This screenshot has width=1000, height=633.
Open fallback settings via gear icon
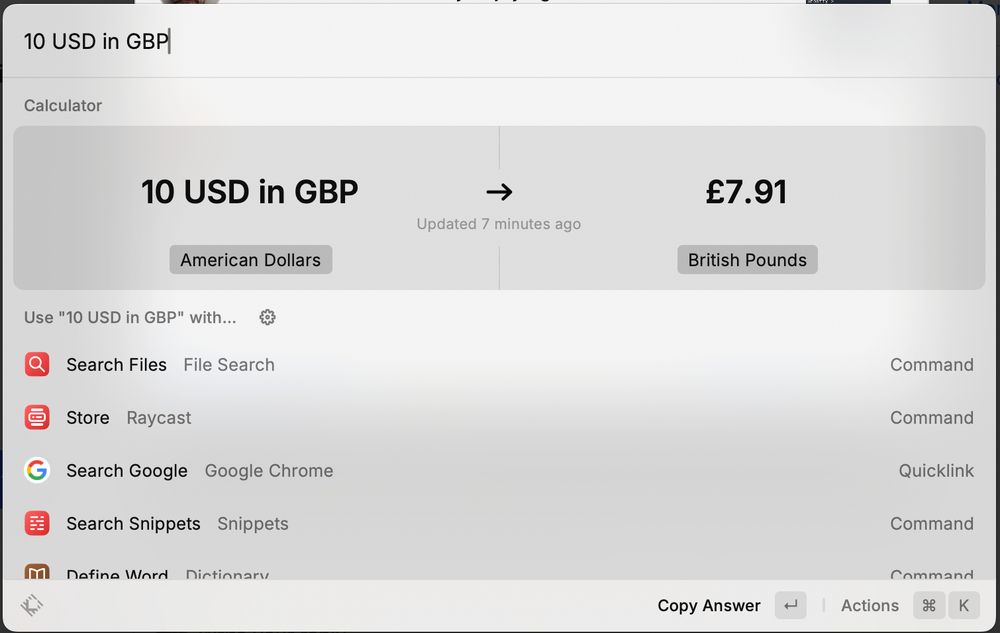267,317
